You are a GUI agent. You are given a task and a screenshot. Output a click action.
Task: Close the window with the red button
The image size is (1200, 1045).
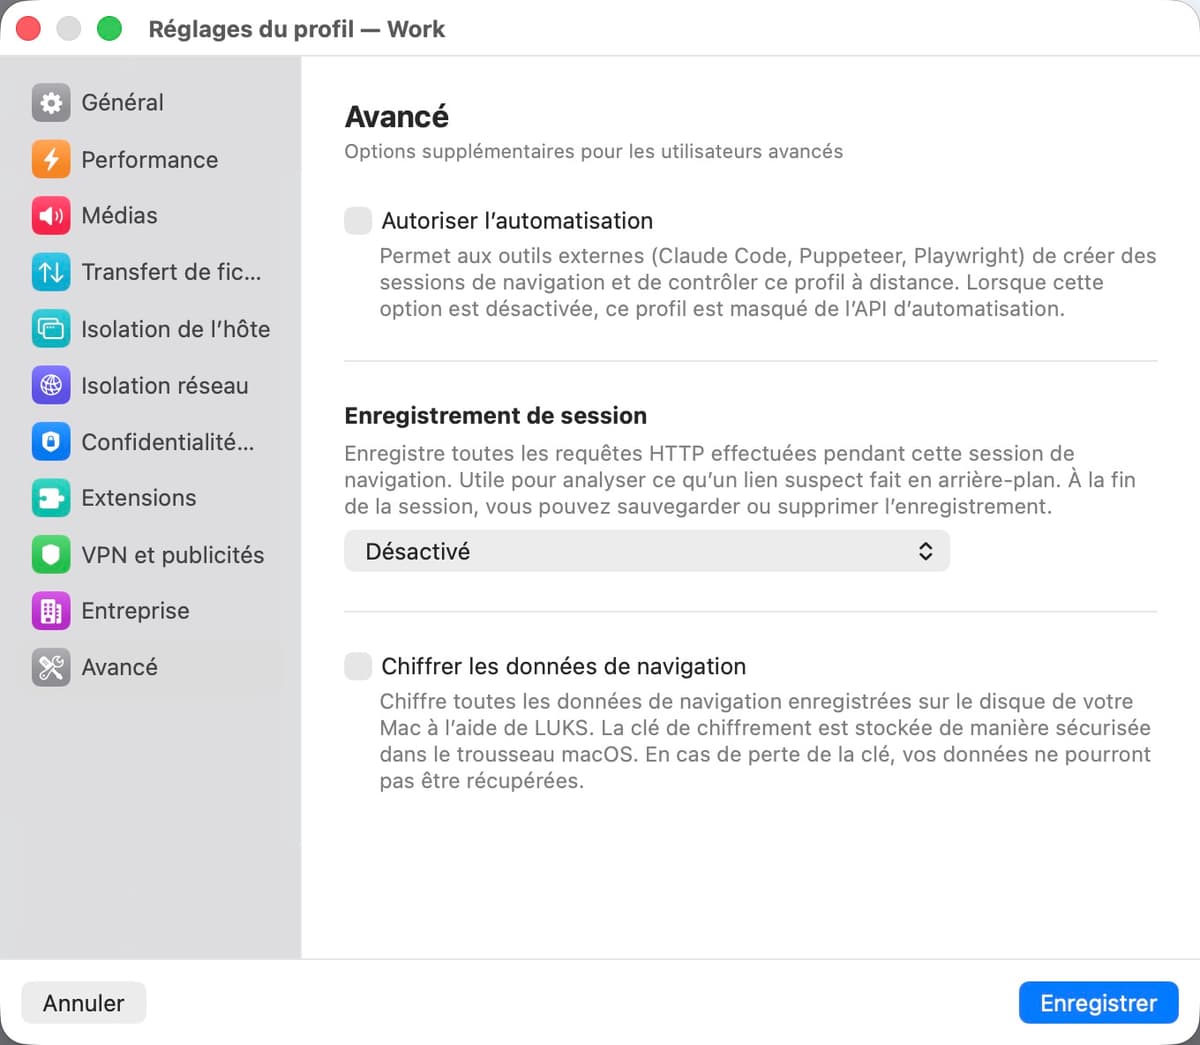(28, 29)
